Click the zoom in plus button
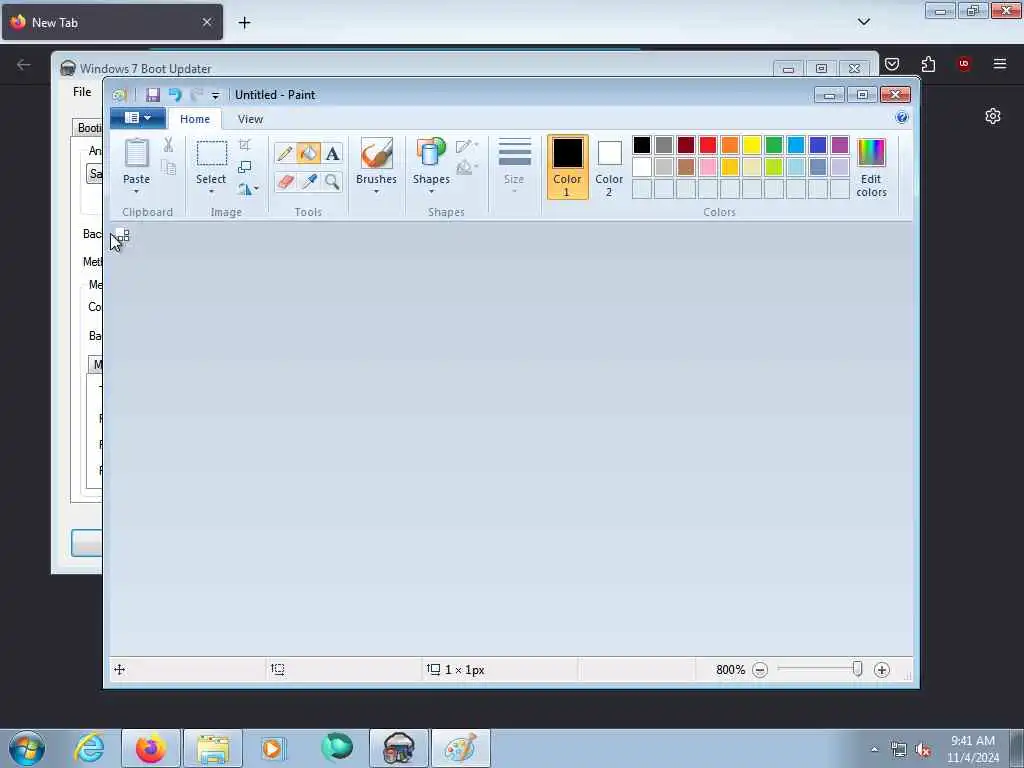Screen dimensions: 1024x768 [x=882, y=670]
